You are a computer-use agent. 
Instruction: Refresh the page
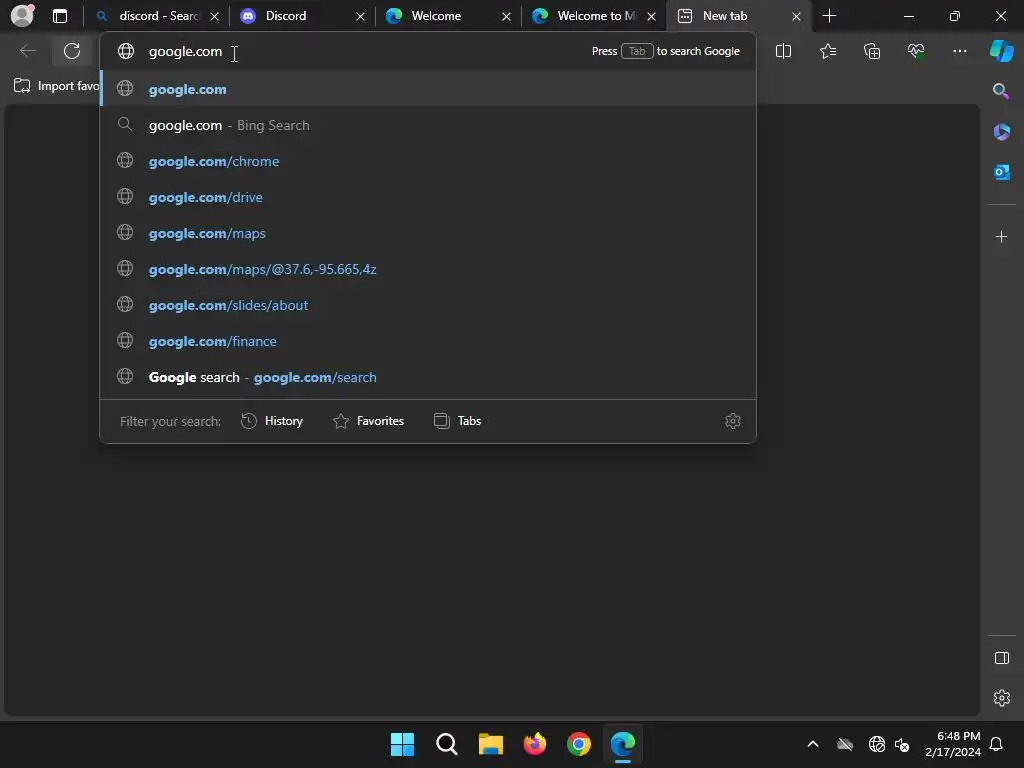[x=72, y=51]
